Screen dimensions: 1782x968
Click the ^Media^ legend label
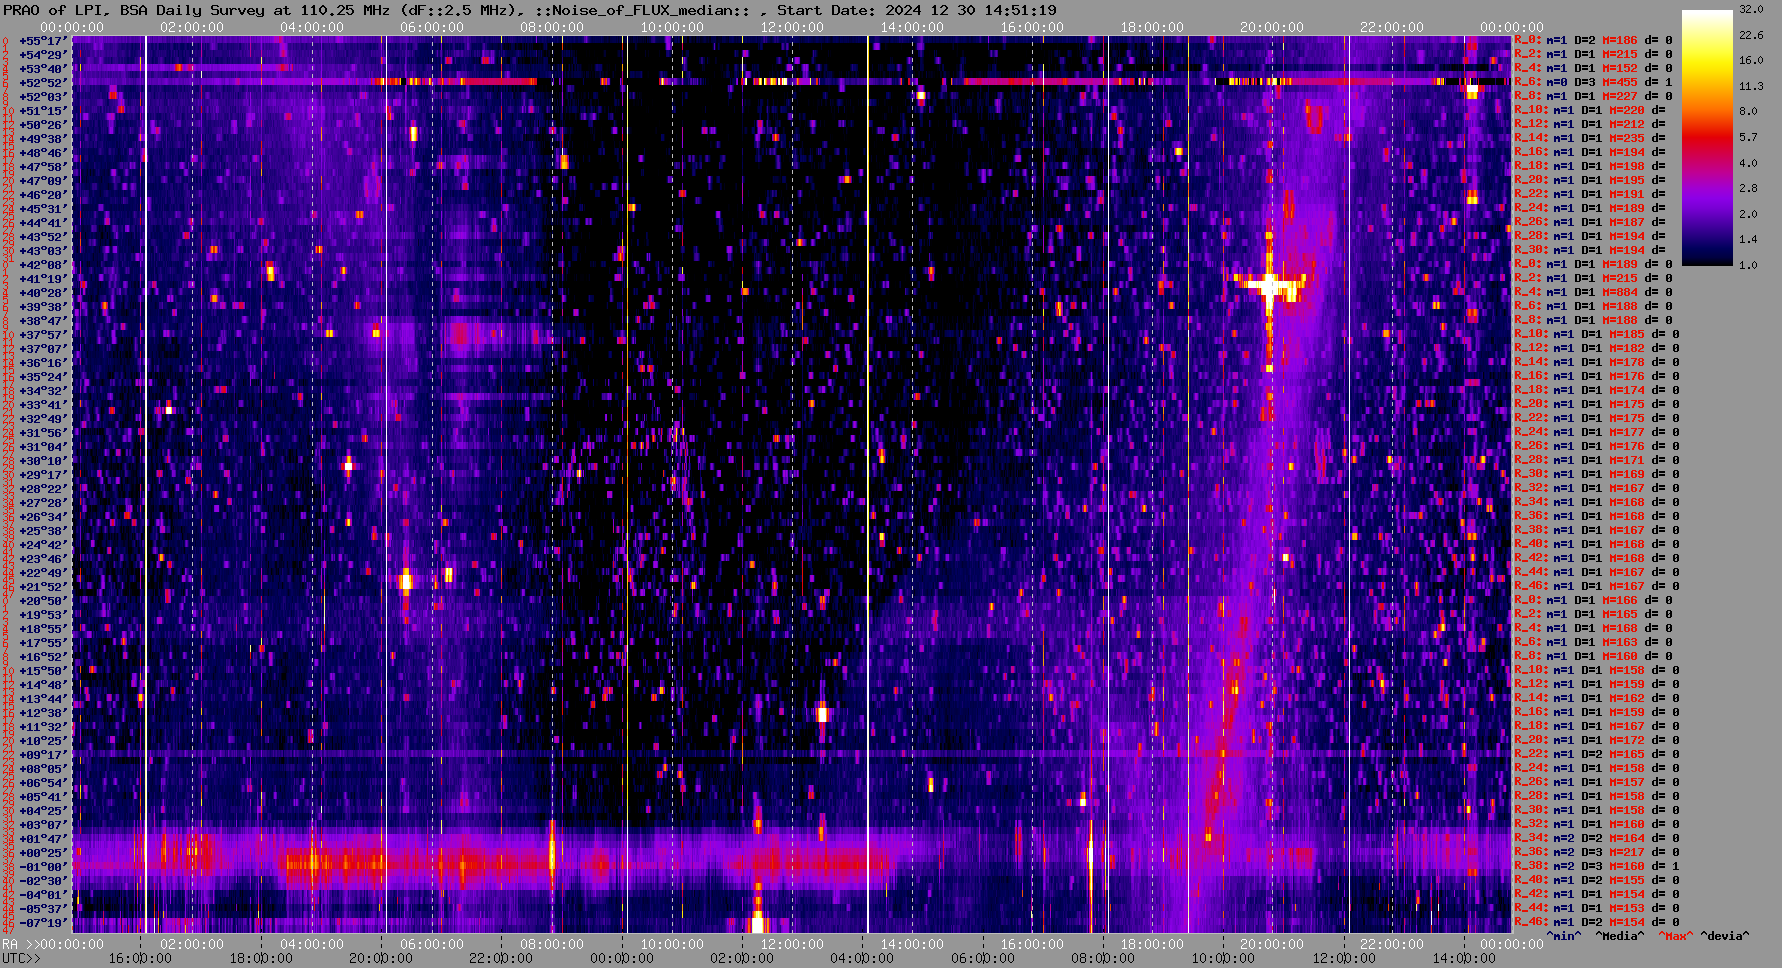(x=1620, y=936)
